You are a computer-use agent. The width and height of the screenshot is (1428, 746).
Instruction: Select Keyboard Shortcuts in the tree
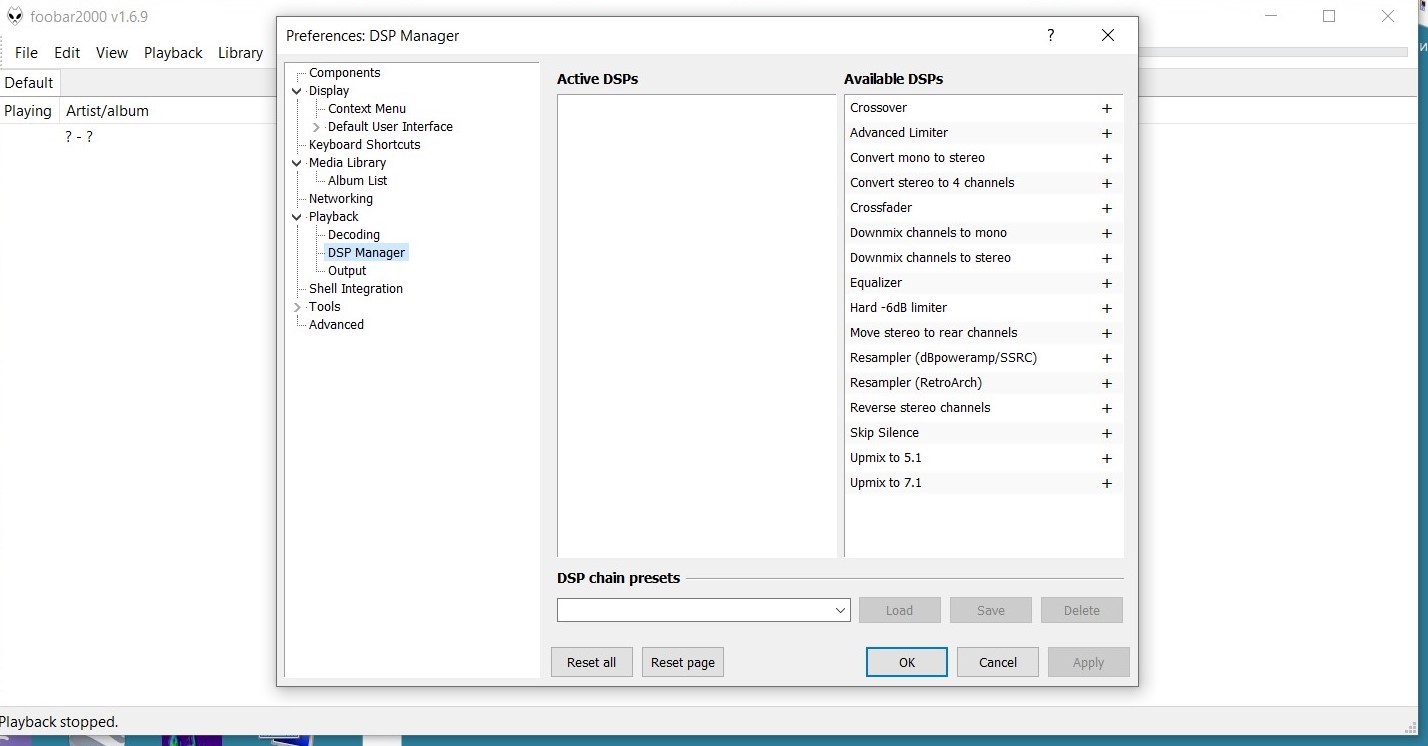[365, 145]
